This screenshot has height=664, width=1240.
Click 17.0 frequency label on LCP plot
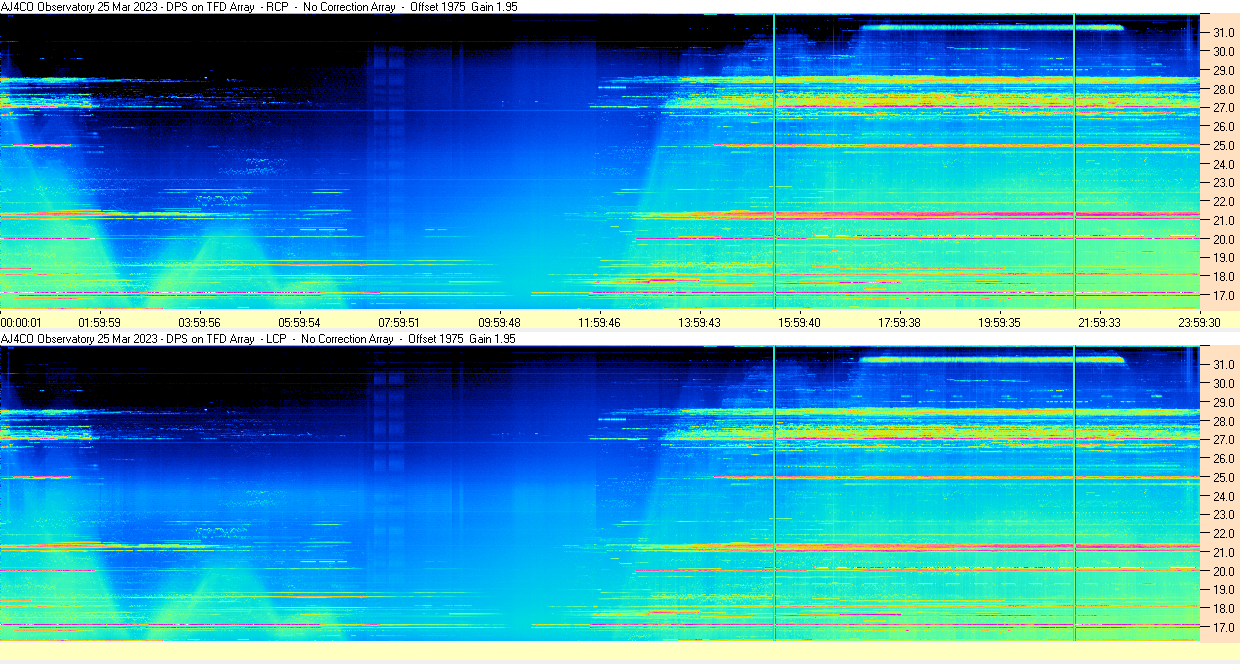[x=1224, y=628]
